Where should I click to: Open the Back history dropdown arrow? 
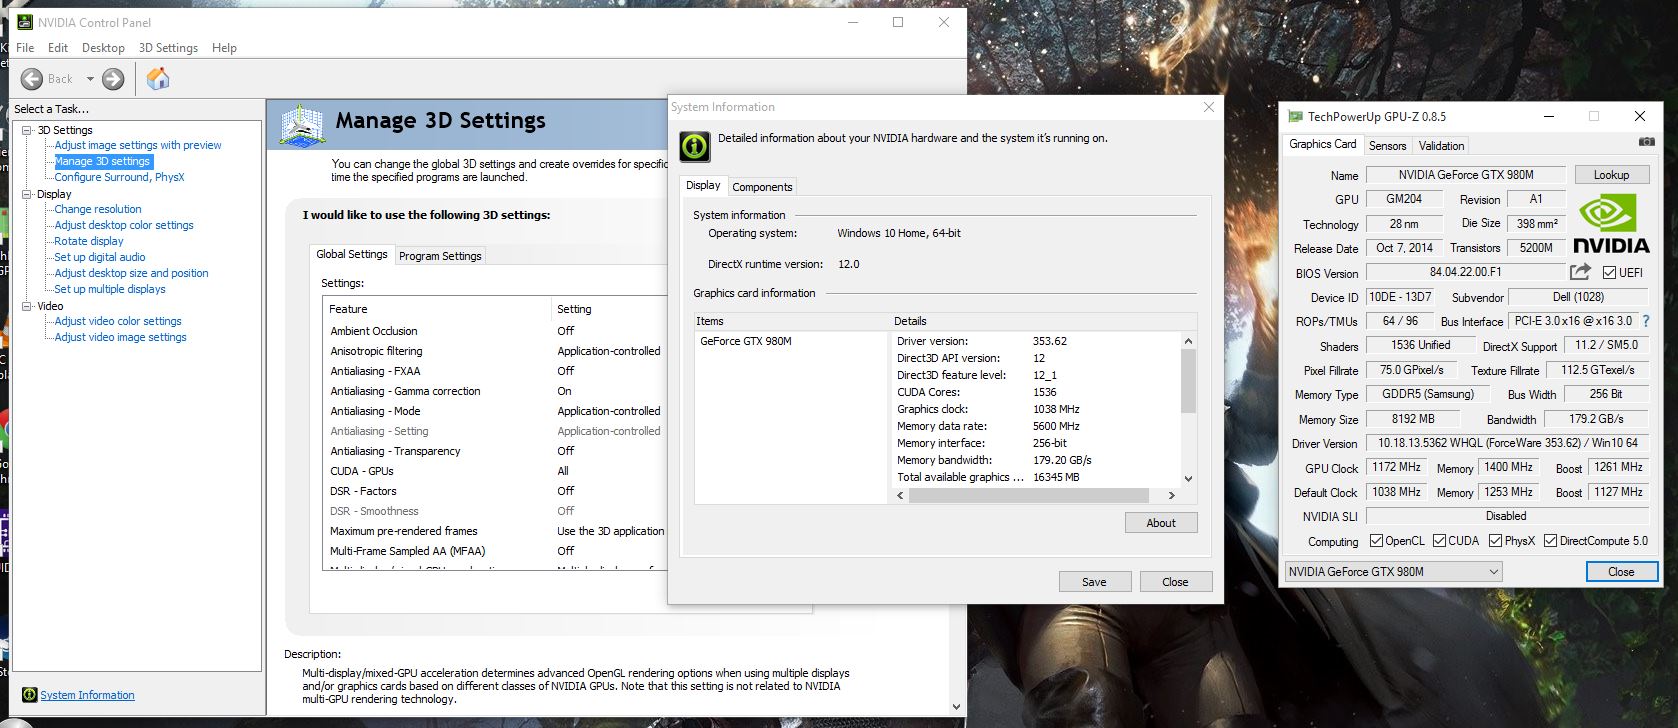[90, 79]
